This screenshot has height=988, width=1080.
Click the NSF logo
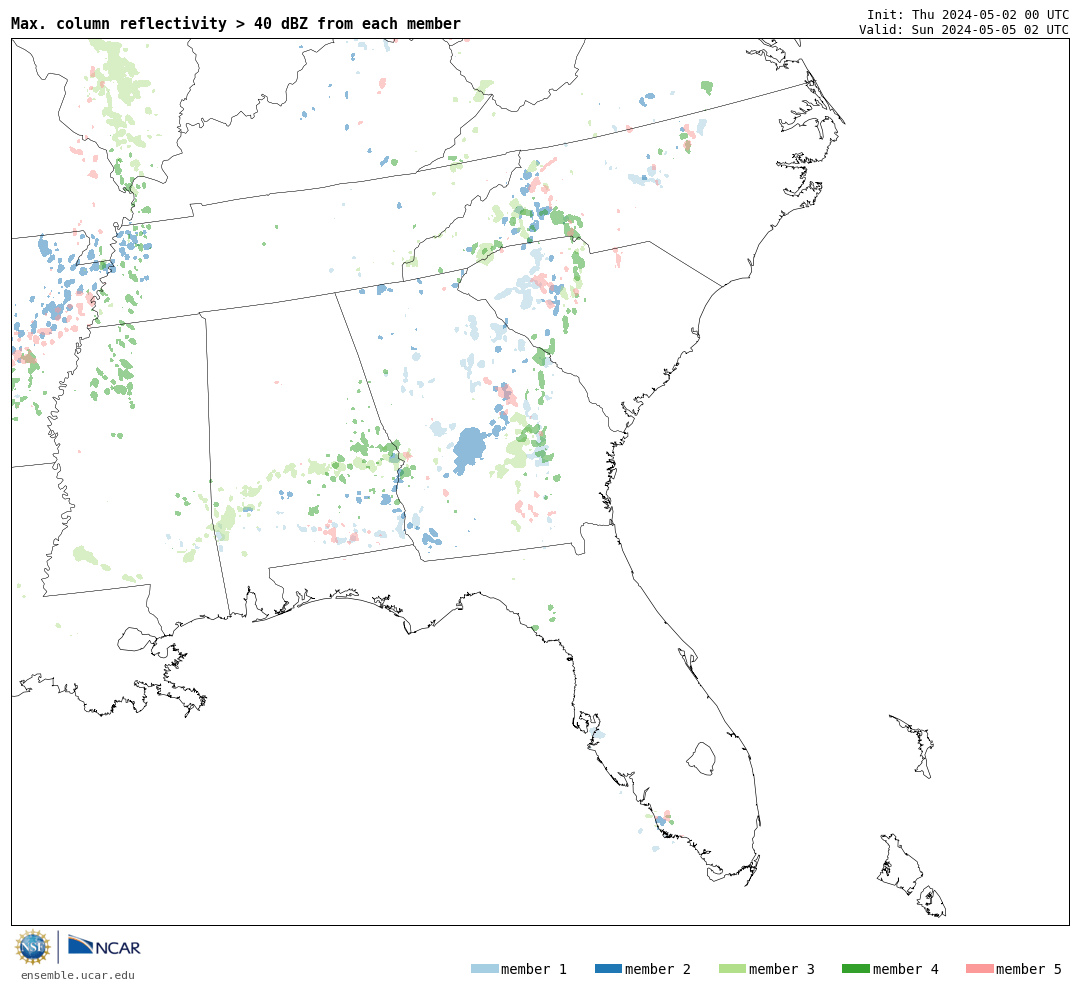click(33, 947)
